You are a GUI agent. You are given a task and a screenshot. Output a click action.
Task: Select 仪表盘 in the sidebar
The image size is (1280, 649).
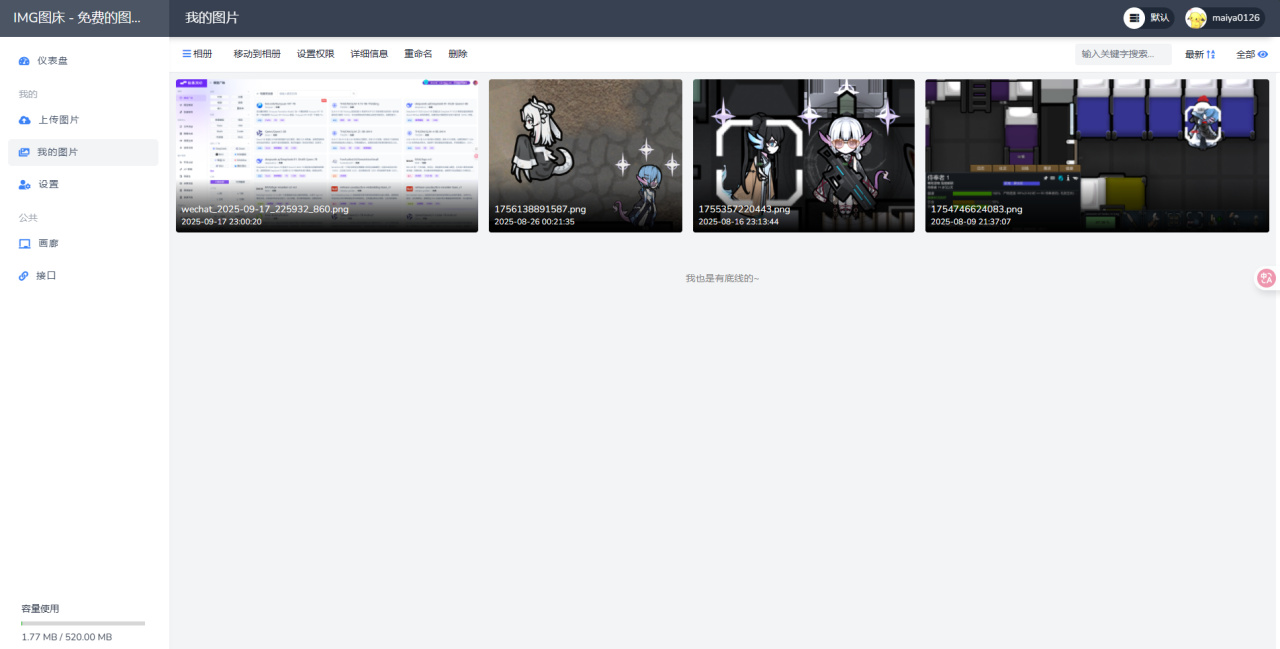[x=84, y=61]
